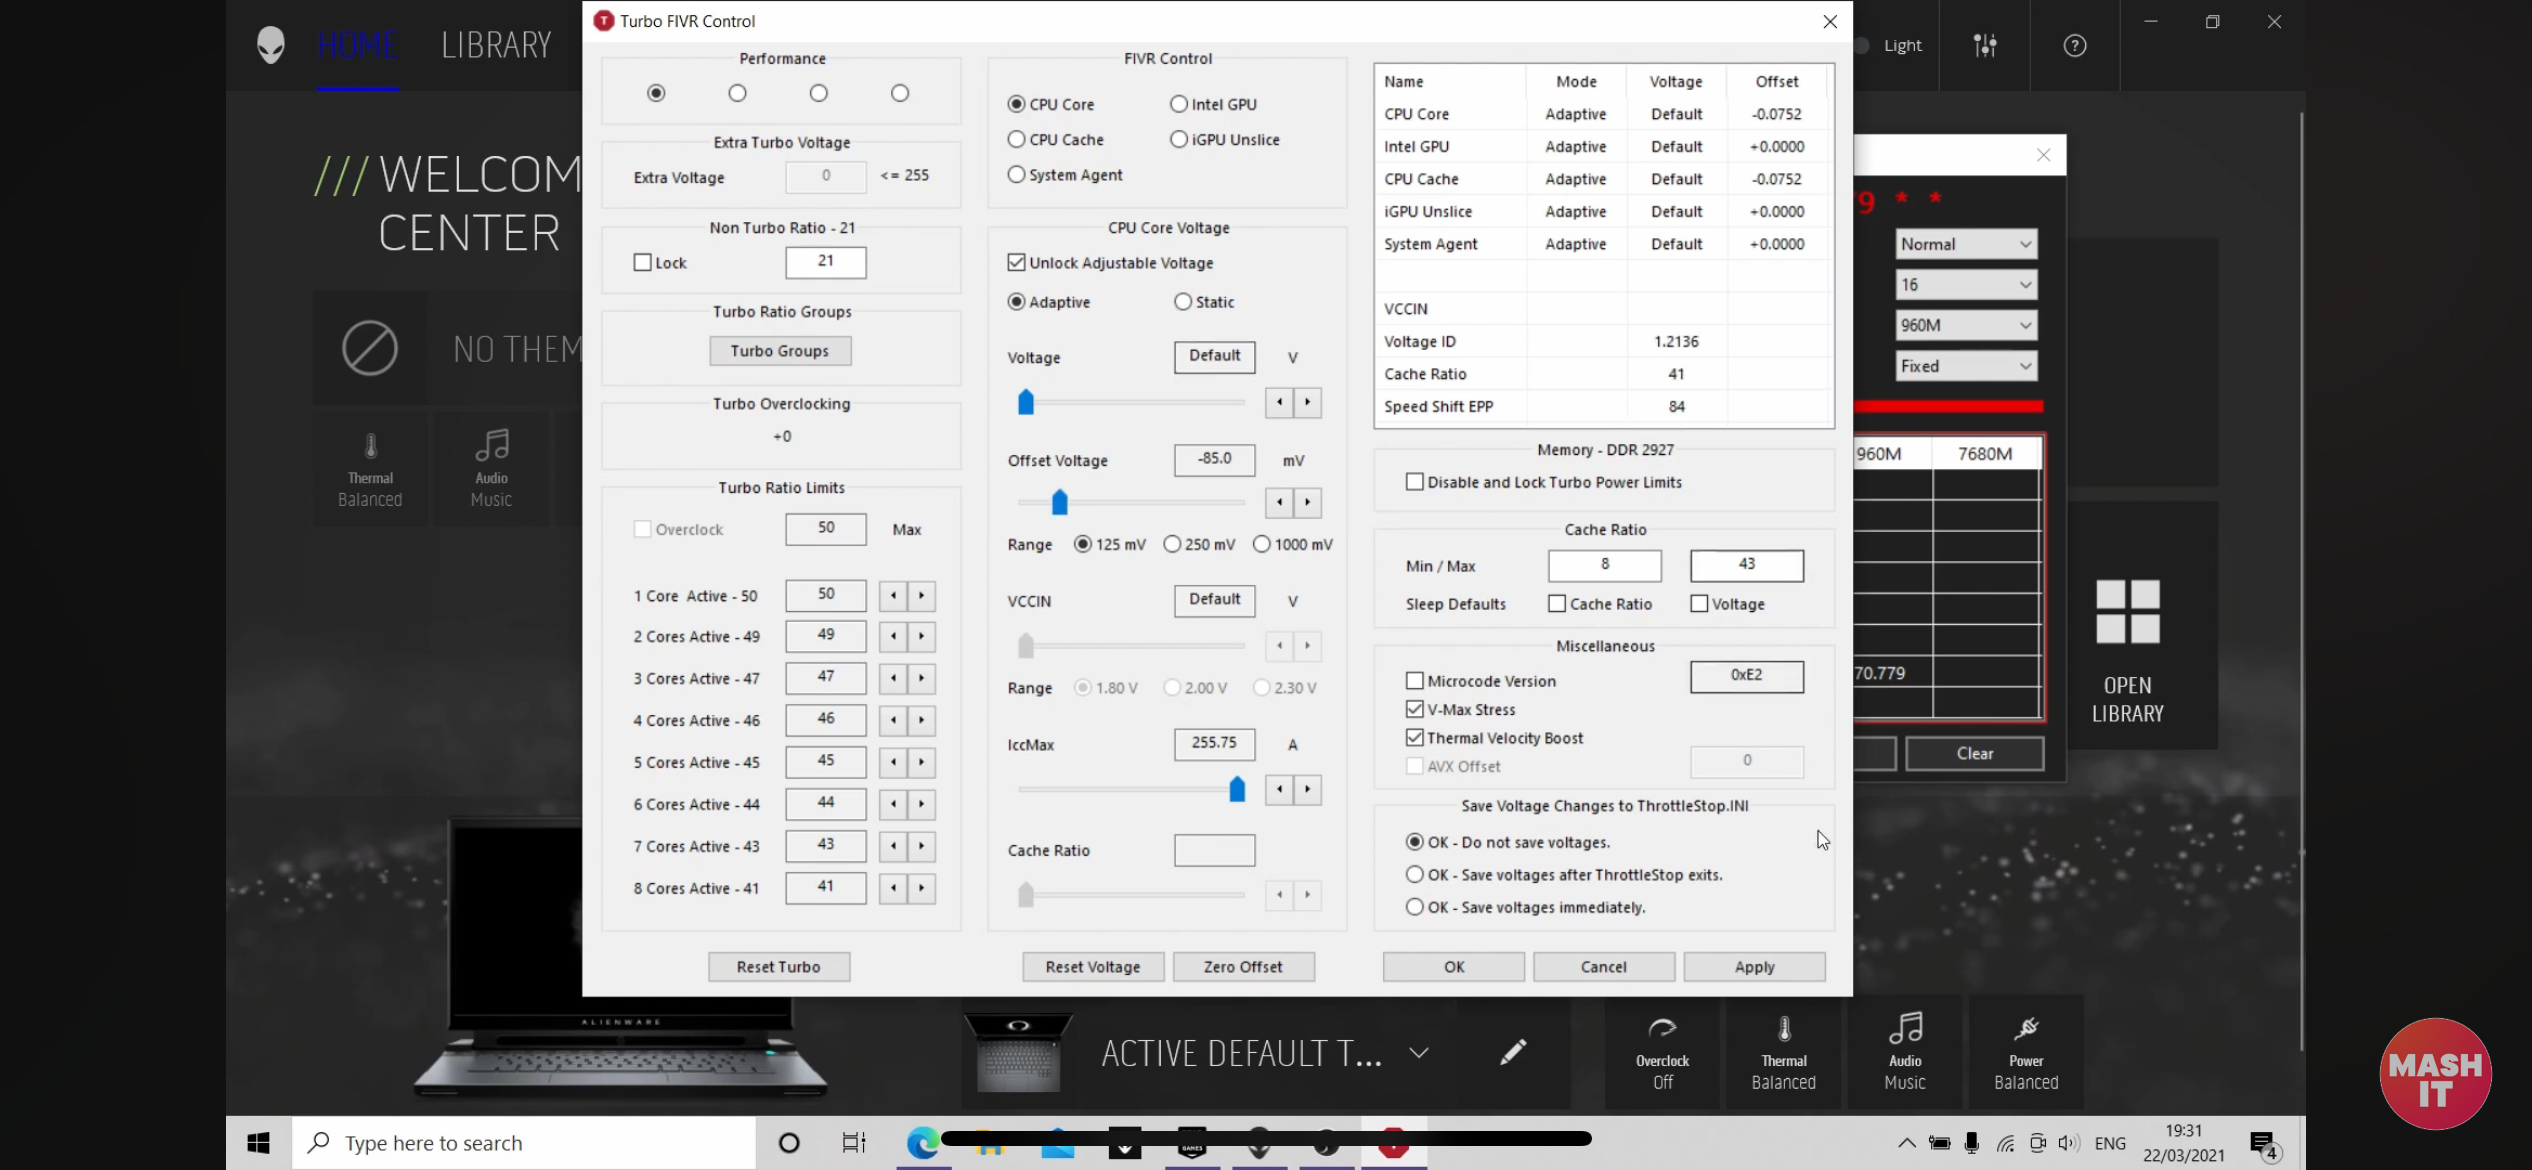Enable Disable and Lock Turbo Power Limits

[1415, 482]
